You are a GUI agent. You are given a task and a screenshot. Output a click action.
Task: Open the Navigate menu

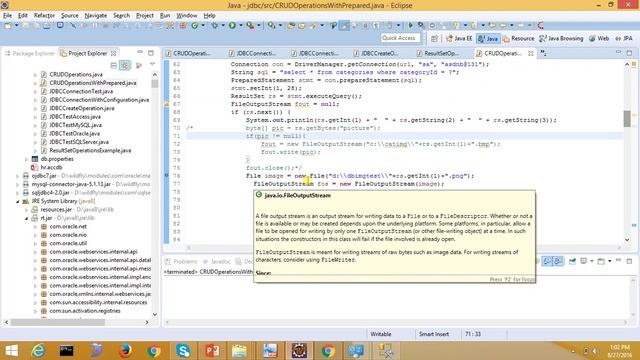tap(96, 16)
